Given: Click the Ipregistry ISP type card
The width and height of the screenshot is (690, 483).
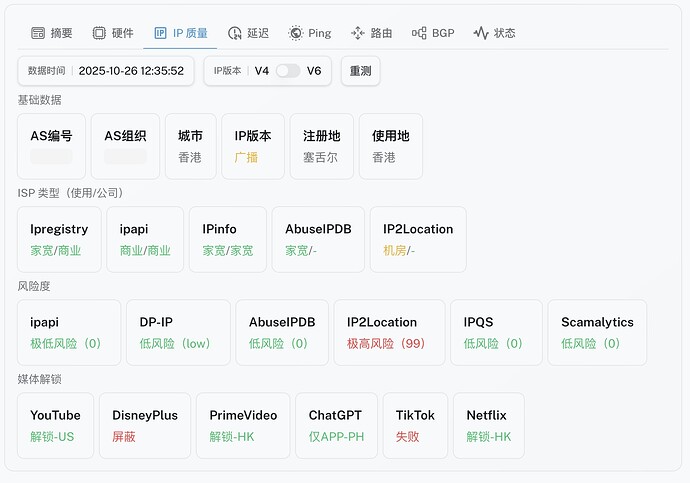Looking at the screenshot, I should [x=59, y=239].
